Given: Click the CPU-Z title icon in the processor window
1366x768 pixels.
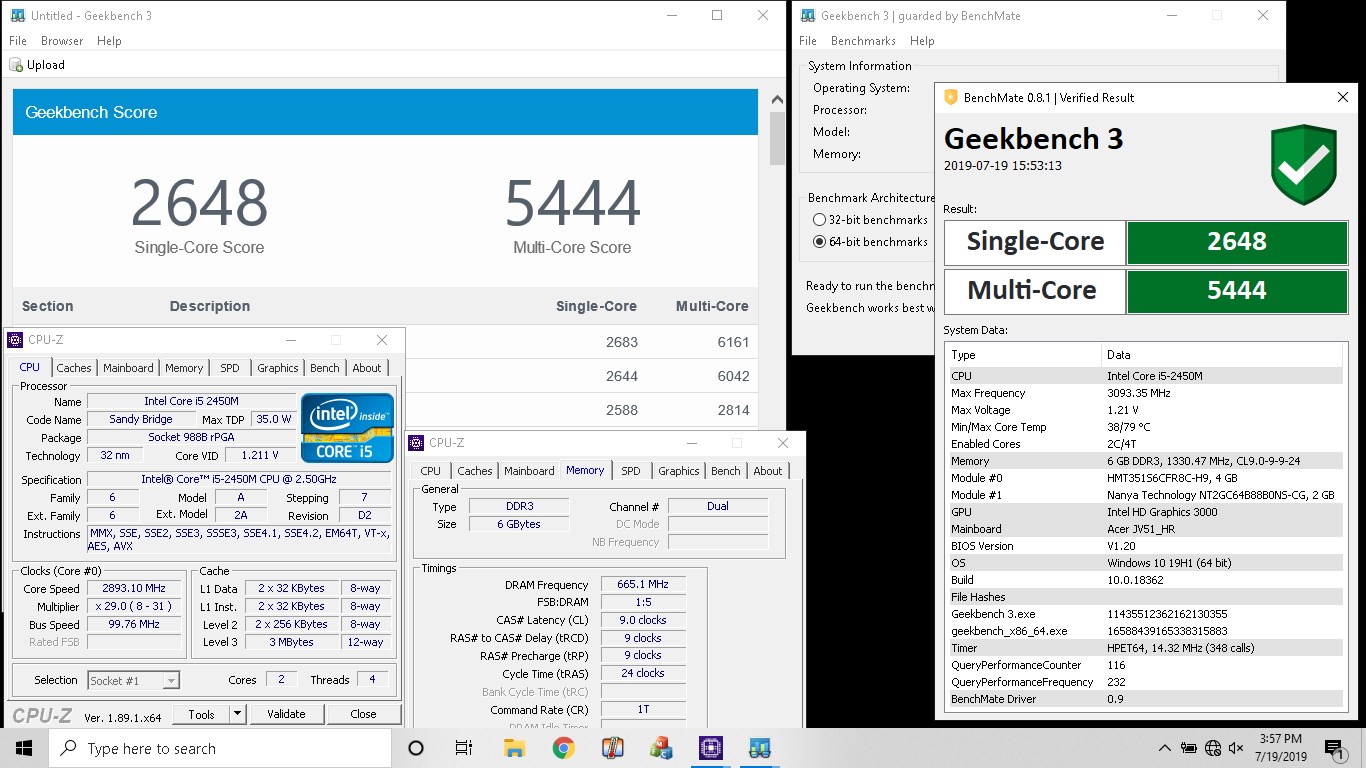Looking at the screenshot, I should (15, 340).
